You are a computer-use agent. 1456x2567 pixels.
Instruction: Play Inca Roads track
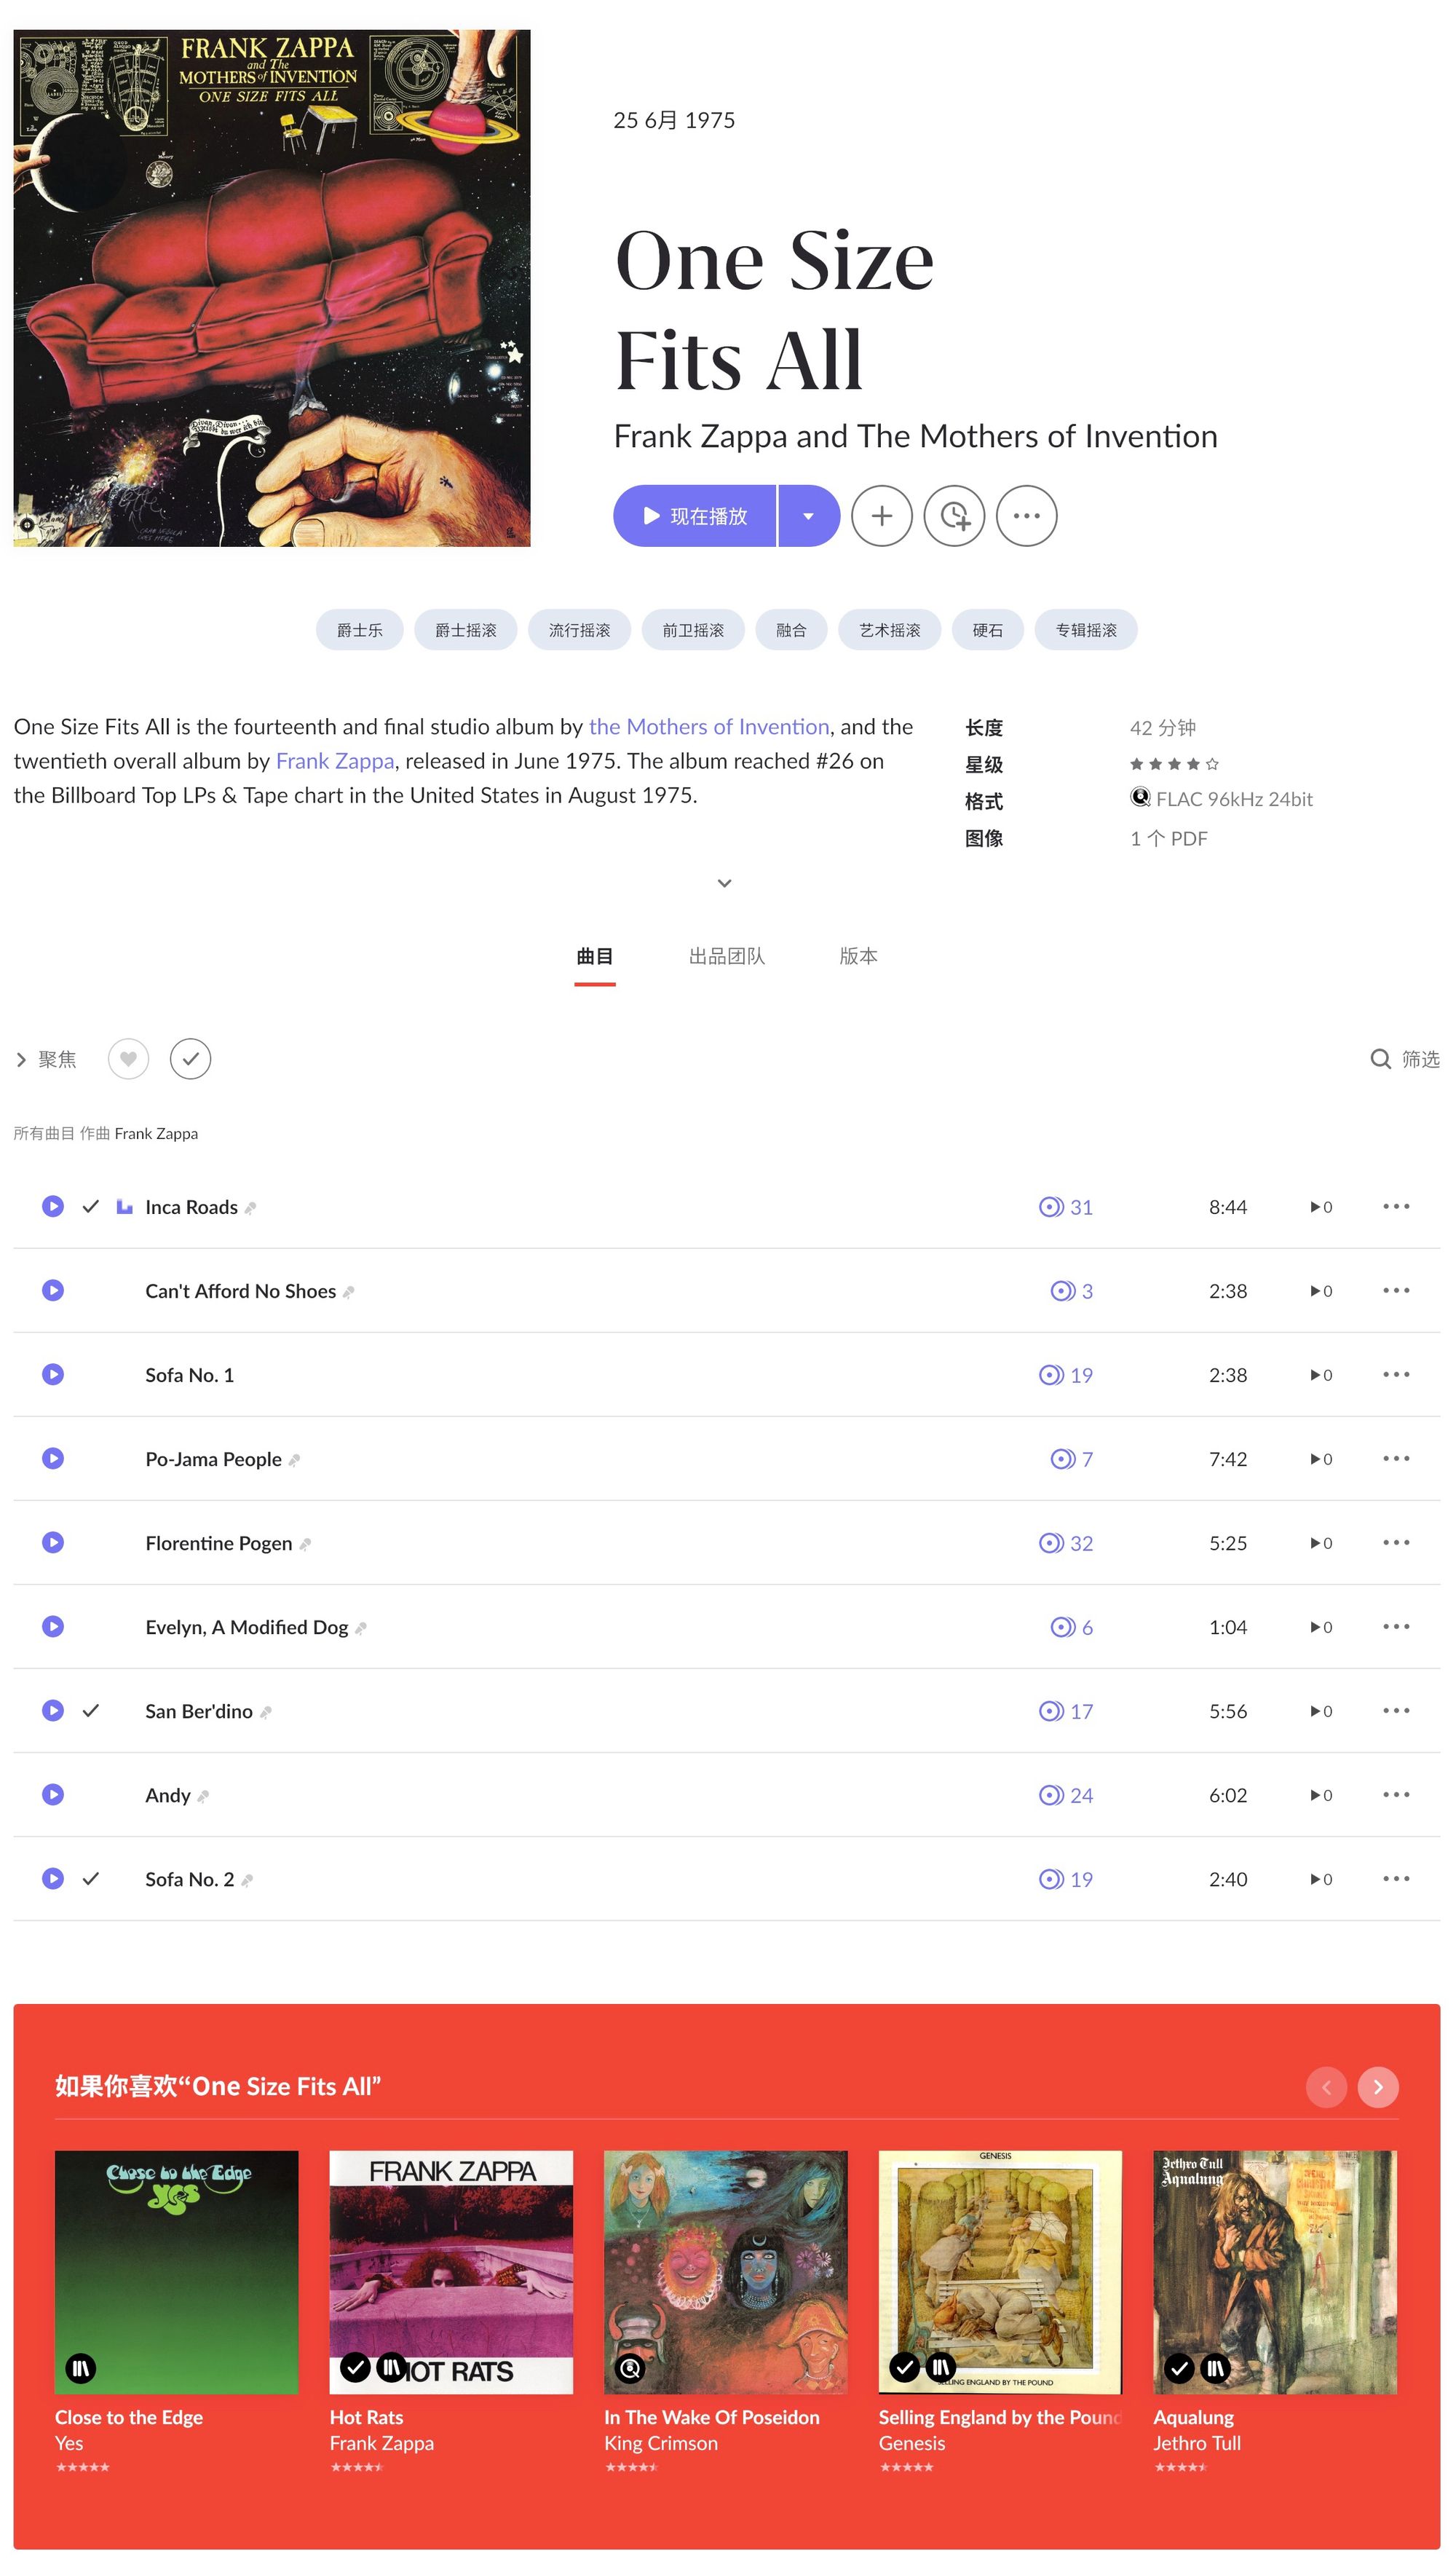pyautogui.click(x=53, y=1206)
